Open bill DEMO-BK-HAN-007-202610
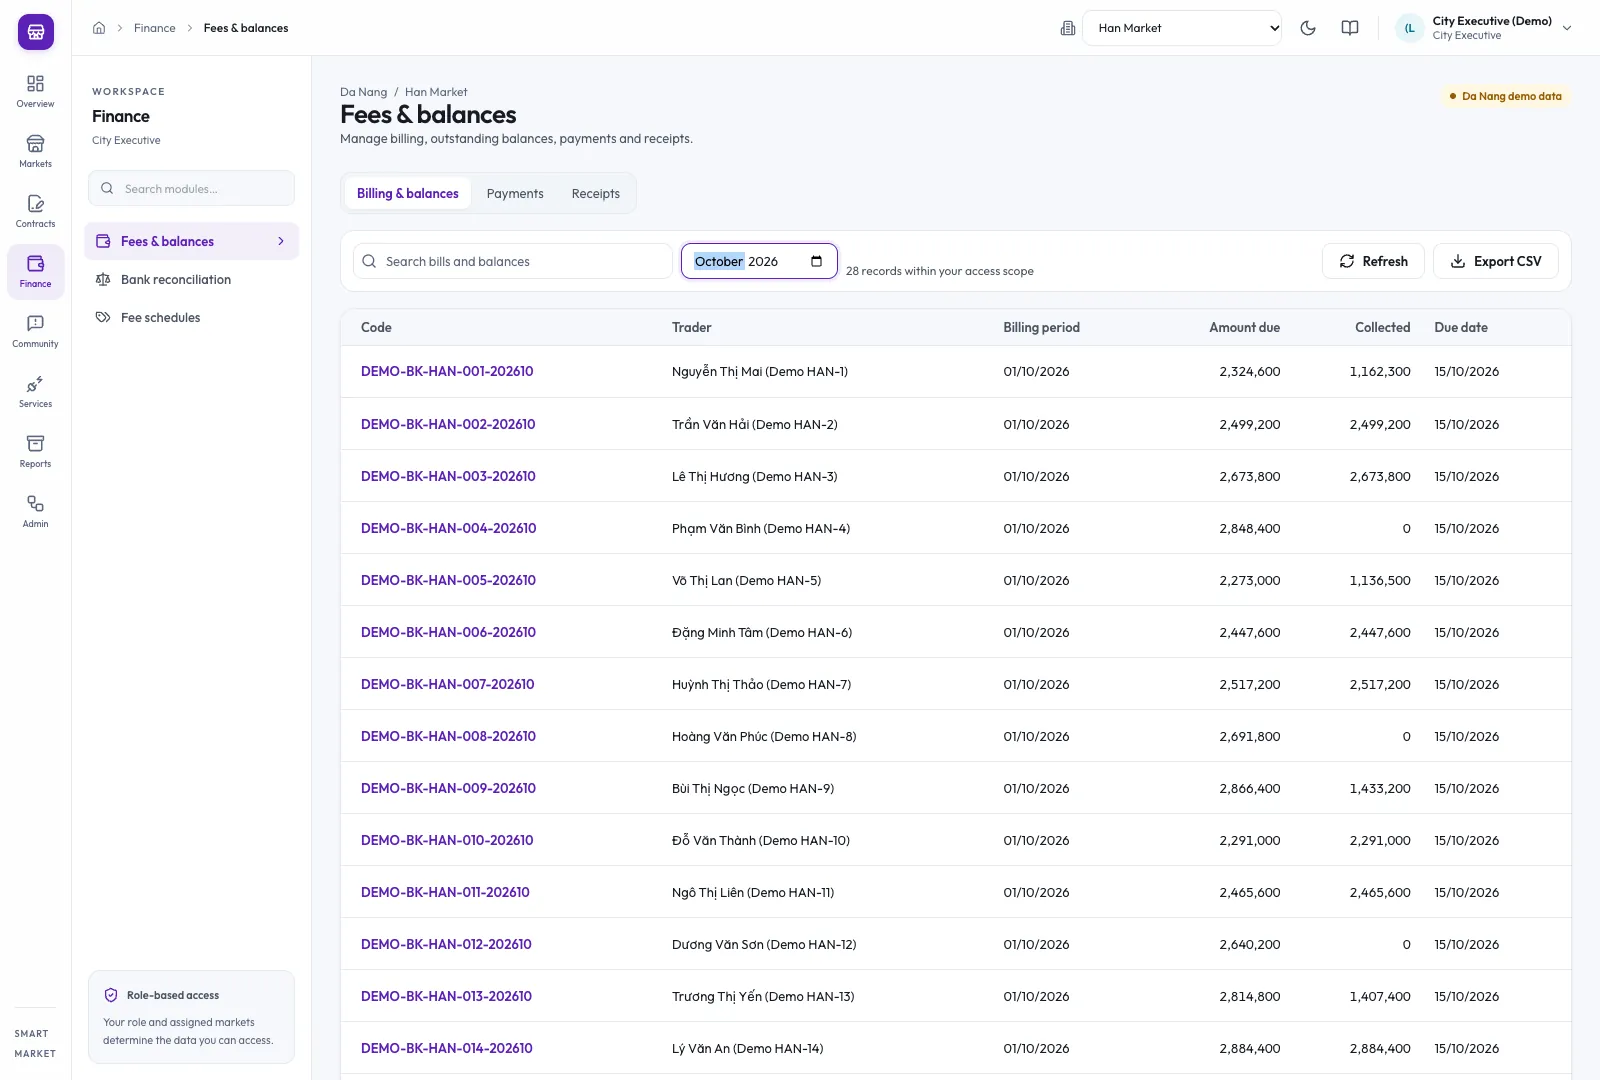 (x=448, y=684)
